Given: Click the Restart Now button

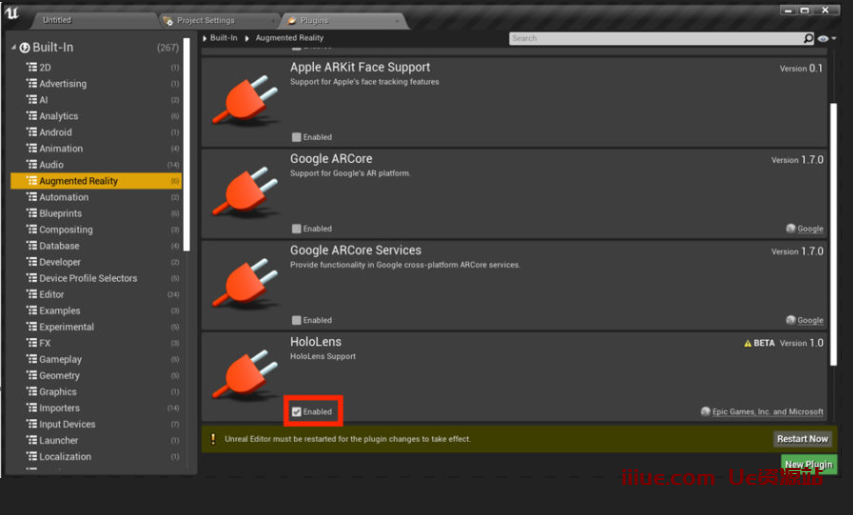Looking at the screenshot, I should (802, 439).
